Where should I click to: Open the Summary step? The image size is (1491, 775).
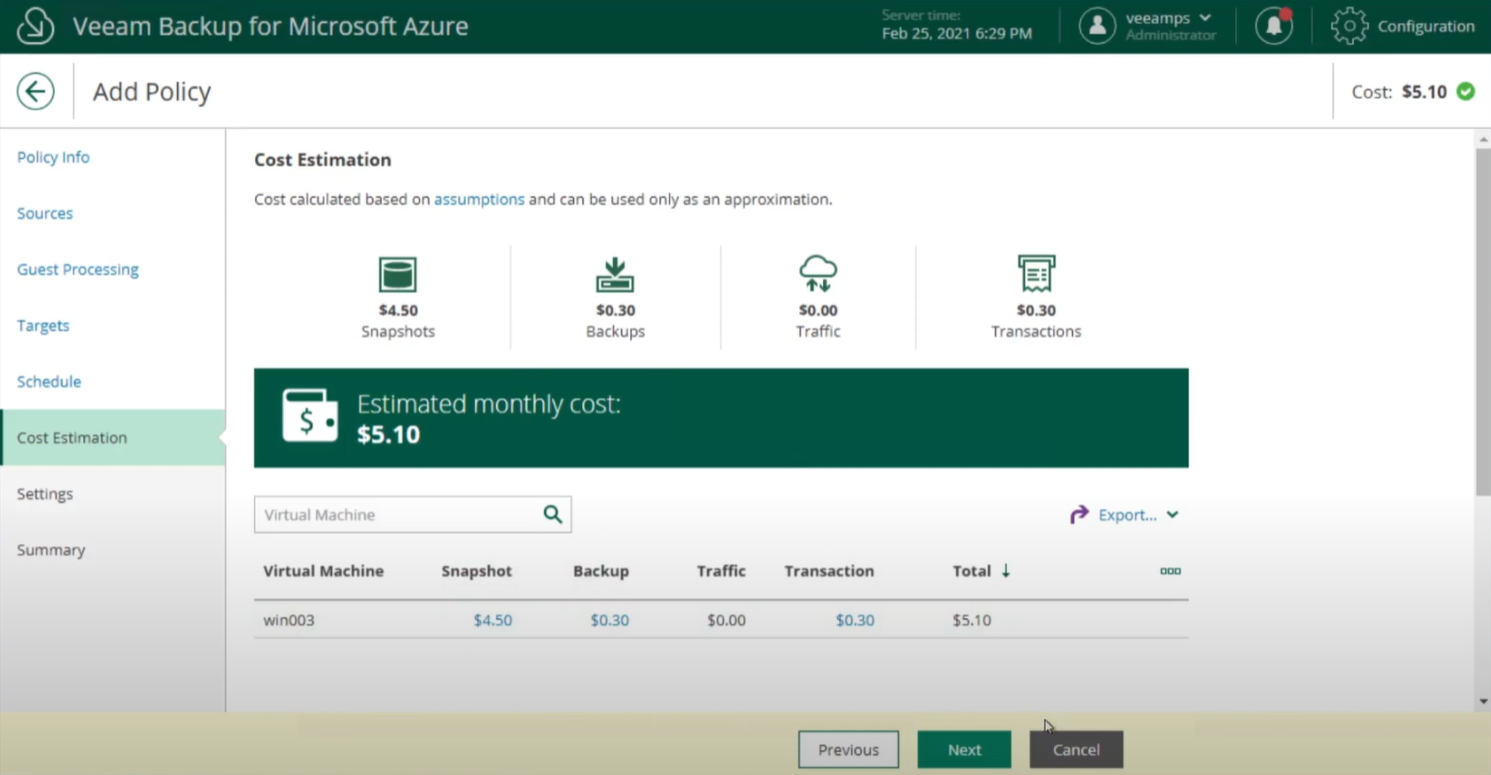pos(51,549)
